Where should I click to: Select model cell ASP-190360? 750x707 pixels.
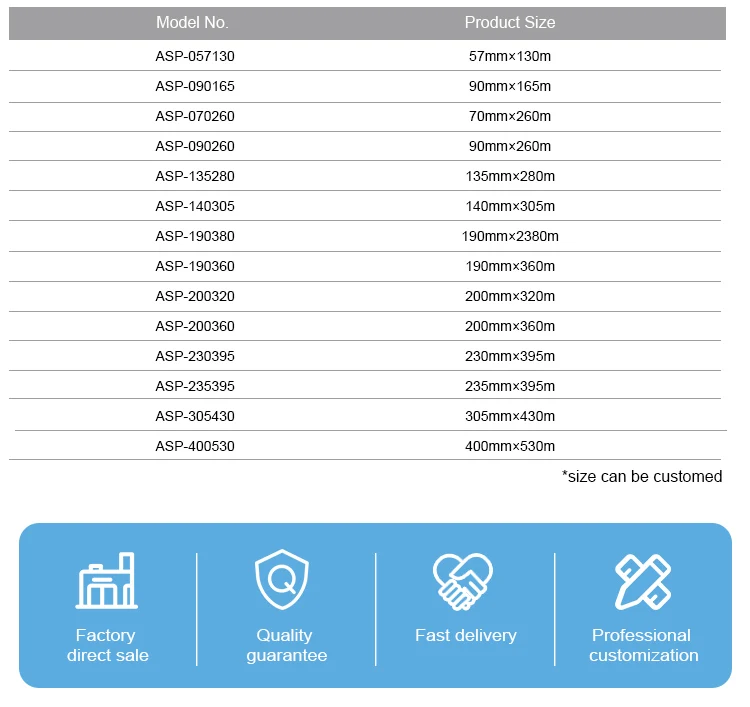point(195,266)
